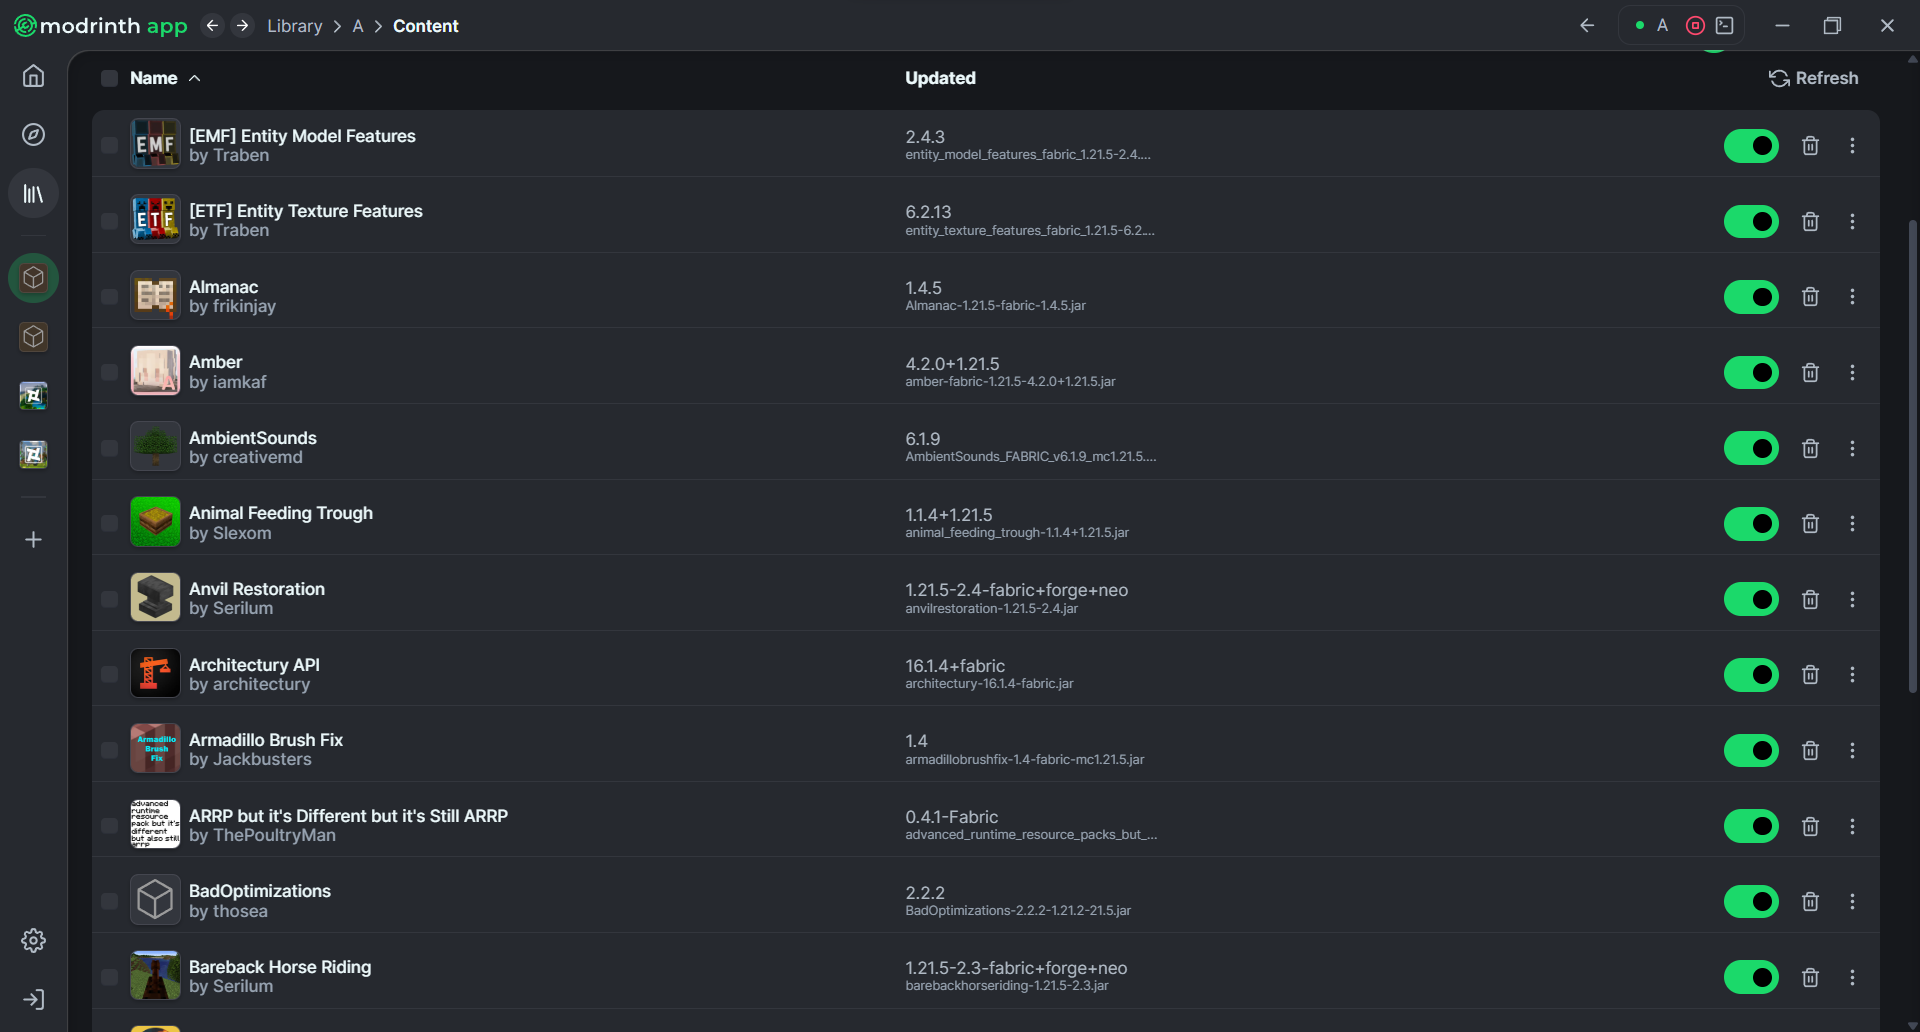Check the BadOptimizations row checkbox

click(x=109, y=901)
